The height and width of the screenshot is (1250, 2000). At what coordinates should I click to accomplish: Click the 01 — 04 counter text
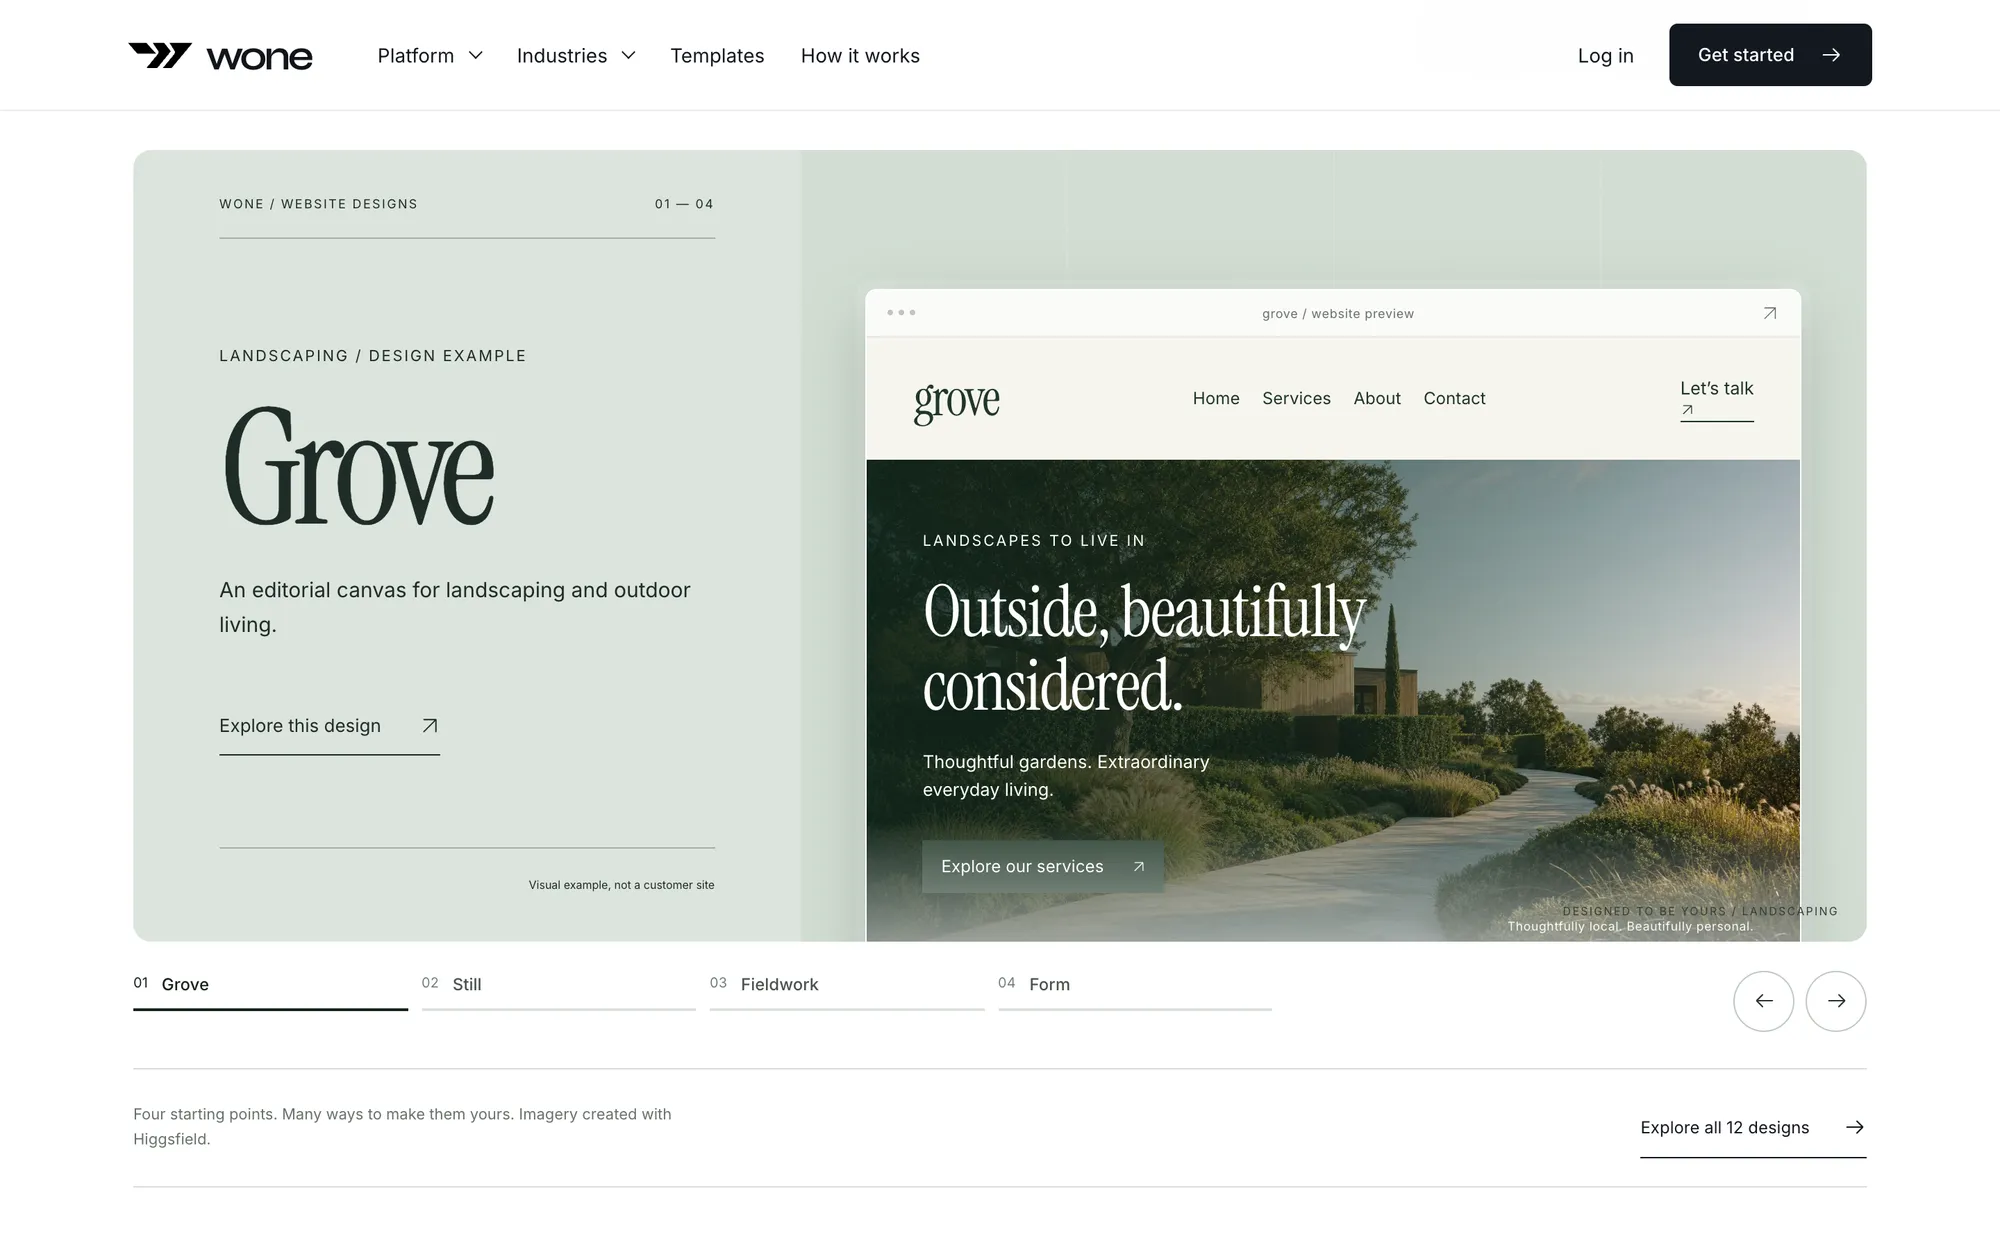tap(684, 204)
